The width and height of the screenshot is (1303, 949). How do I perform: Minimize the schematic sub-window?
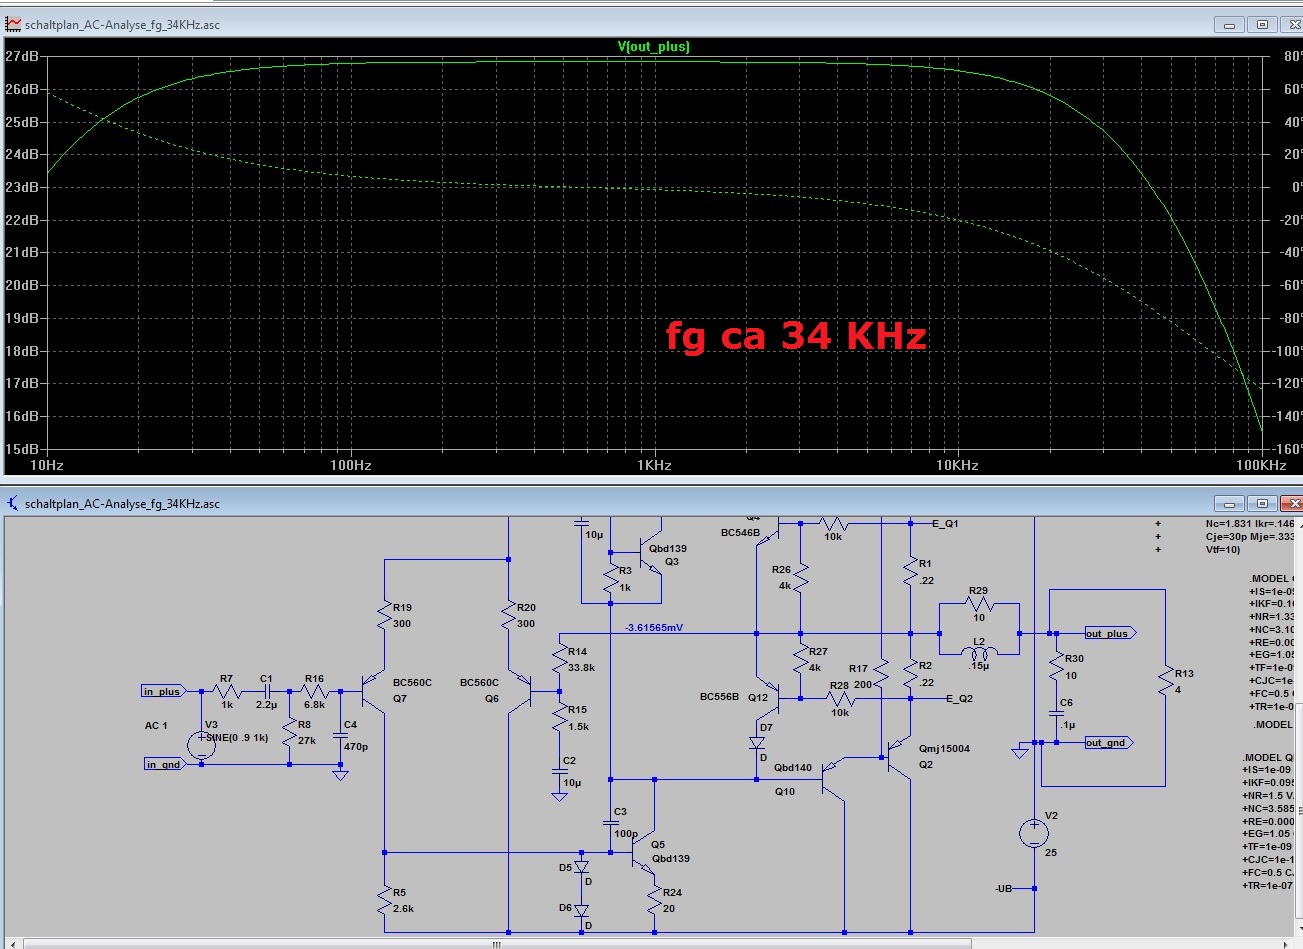(1230, 503)
